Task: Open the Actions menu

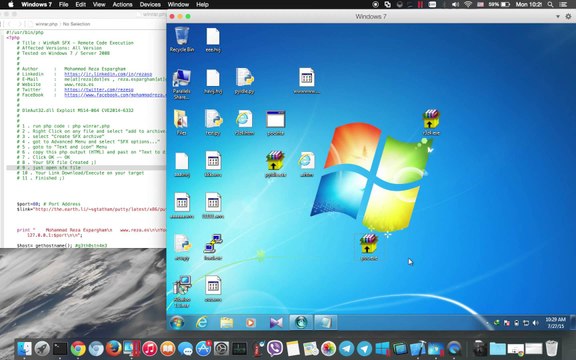Action: point(122,4)
